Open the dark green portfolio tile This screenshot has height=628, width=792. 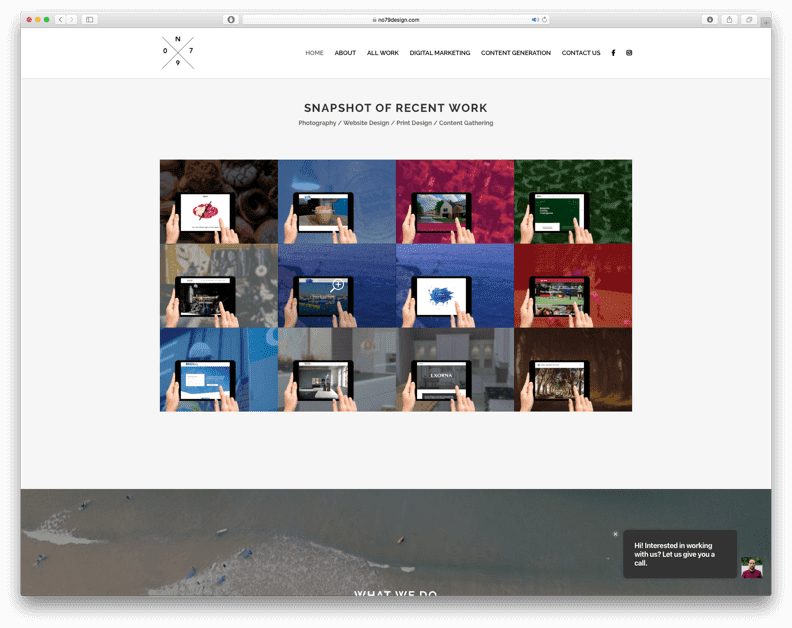click(x=573, y=202)
